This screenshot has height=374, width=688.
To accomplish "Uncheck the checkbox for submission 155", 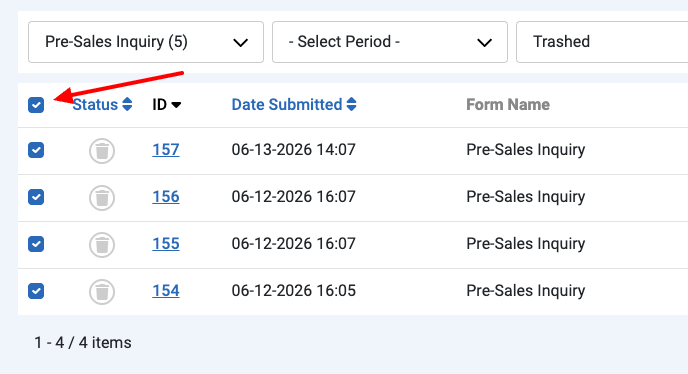I will coord(36,244).
